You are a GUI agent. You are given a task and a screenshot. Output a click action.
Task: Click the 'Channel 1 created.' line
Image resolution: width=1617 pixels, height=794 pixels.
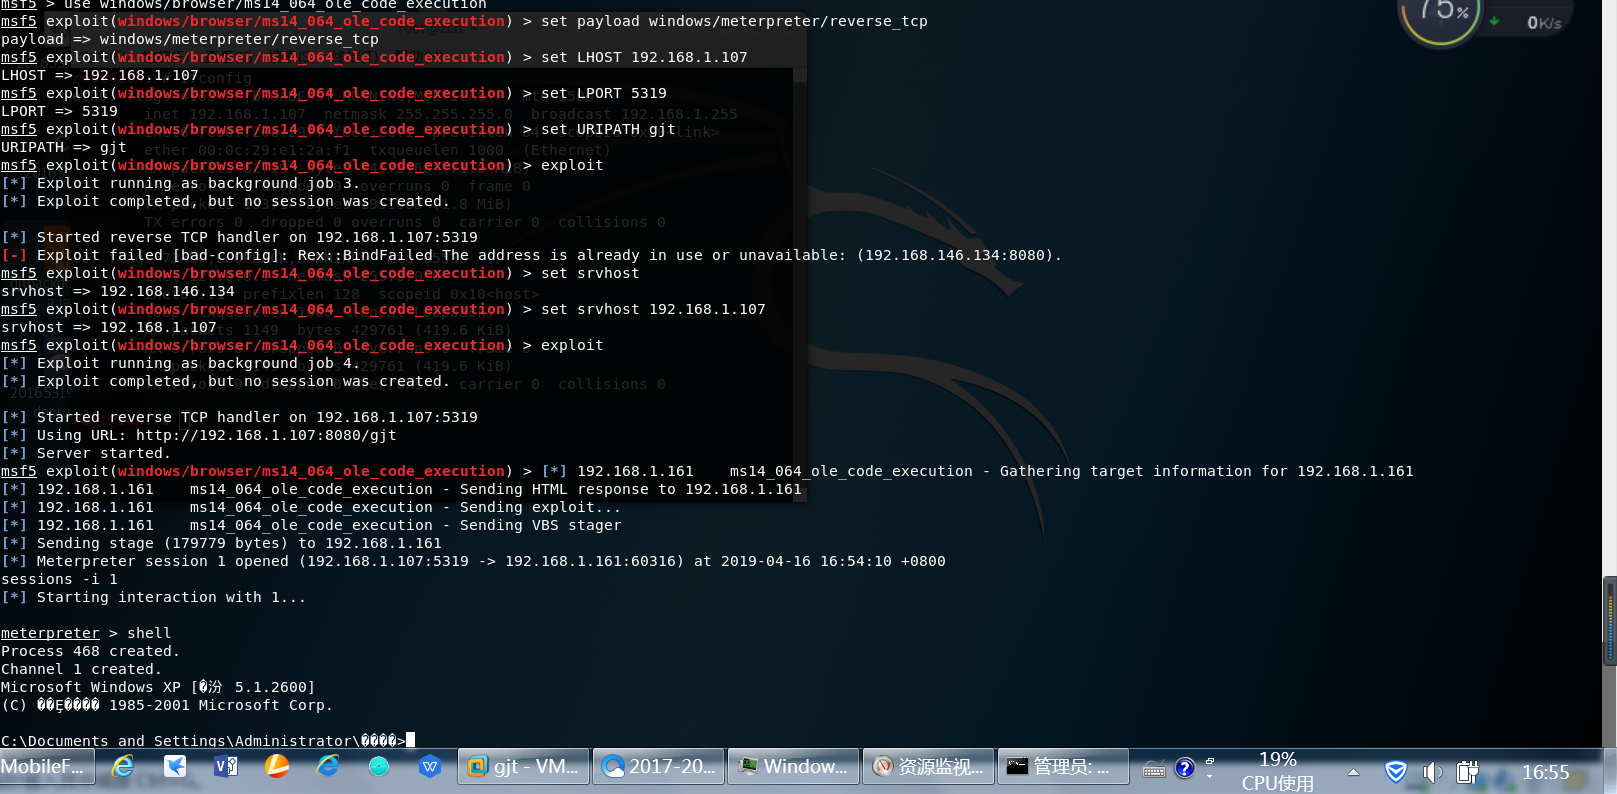tap(81, 669)
